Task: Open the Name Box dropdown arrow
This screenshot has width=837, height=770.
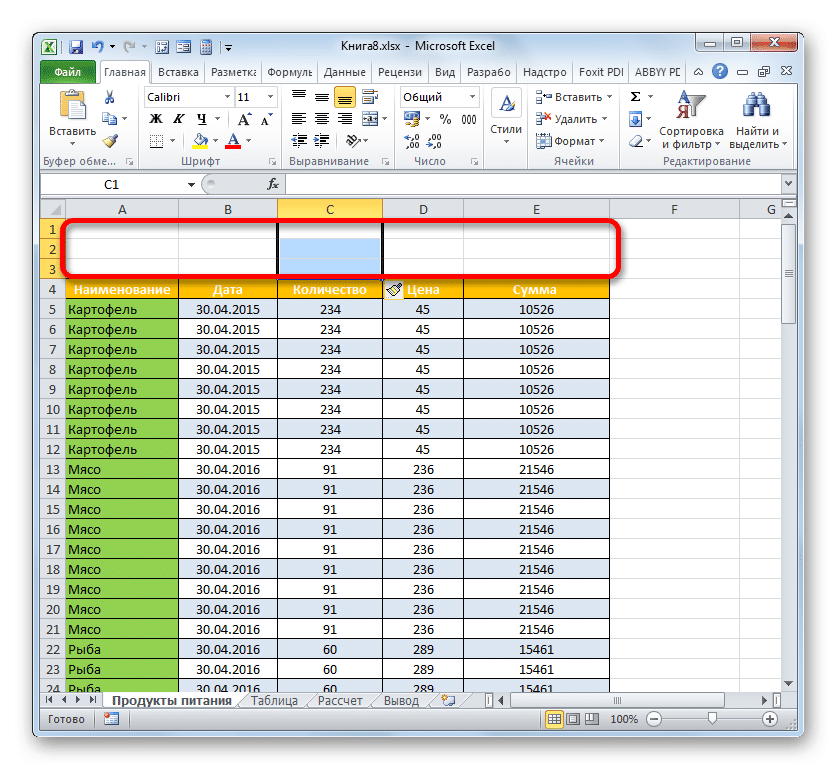Action: pyautogui.click(x=192, y=185)
